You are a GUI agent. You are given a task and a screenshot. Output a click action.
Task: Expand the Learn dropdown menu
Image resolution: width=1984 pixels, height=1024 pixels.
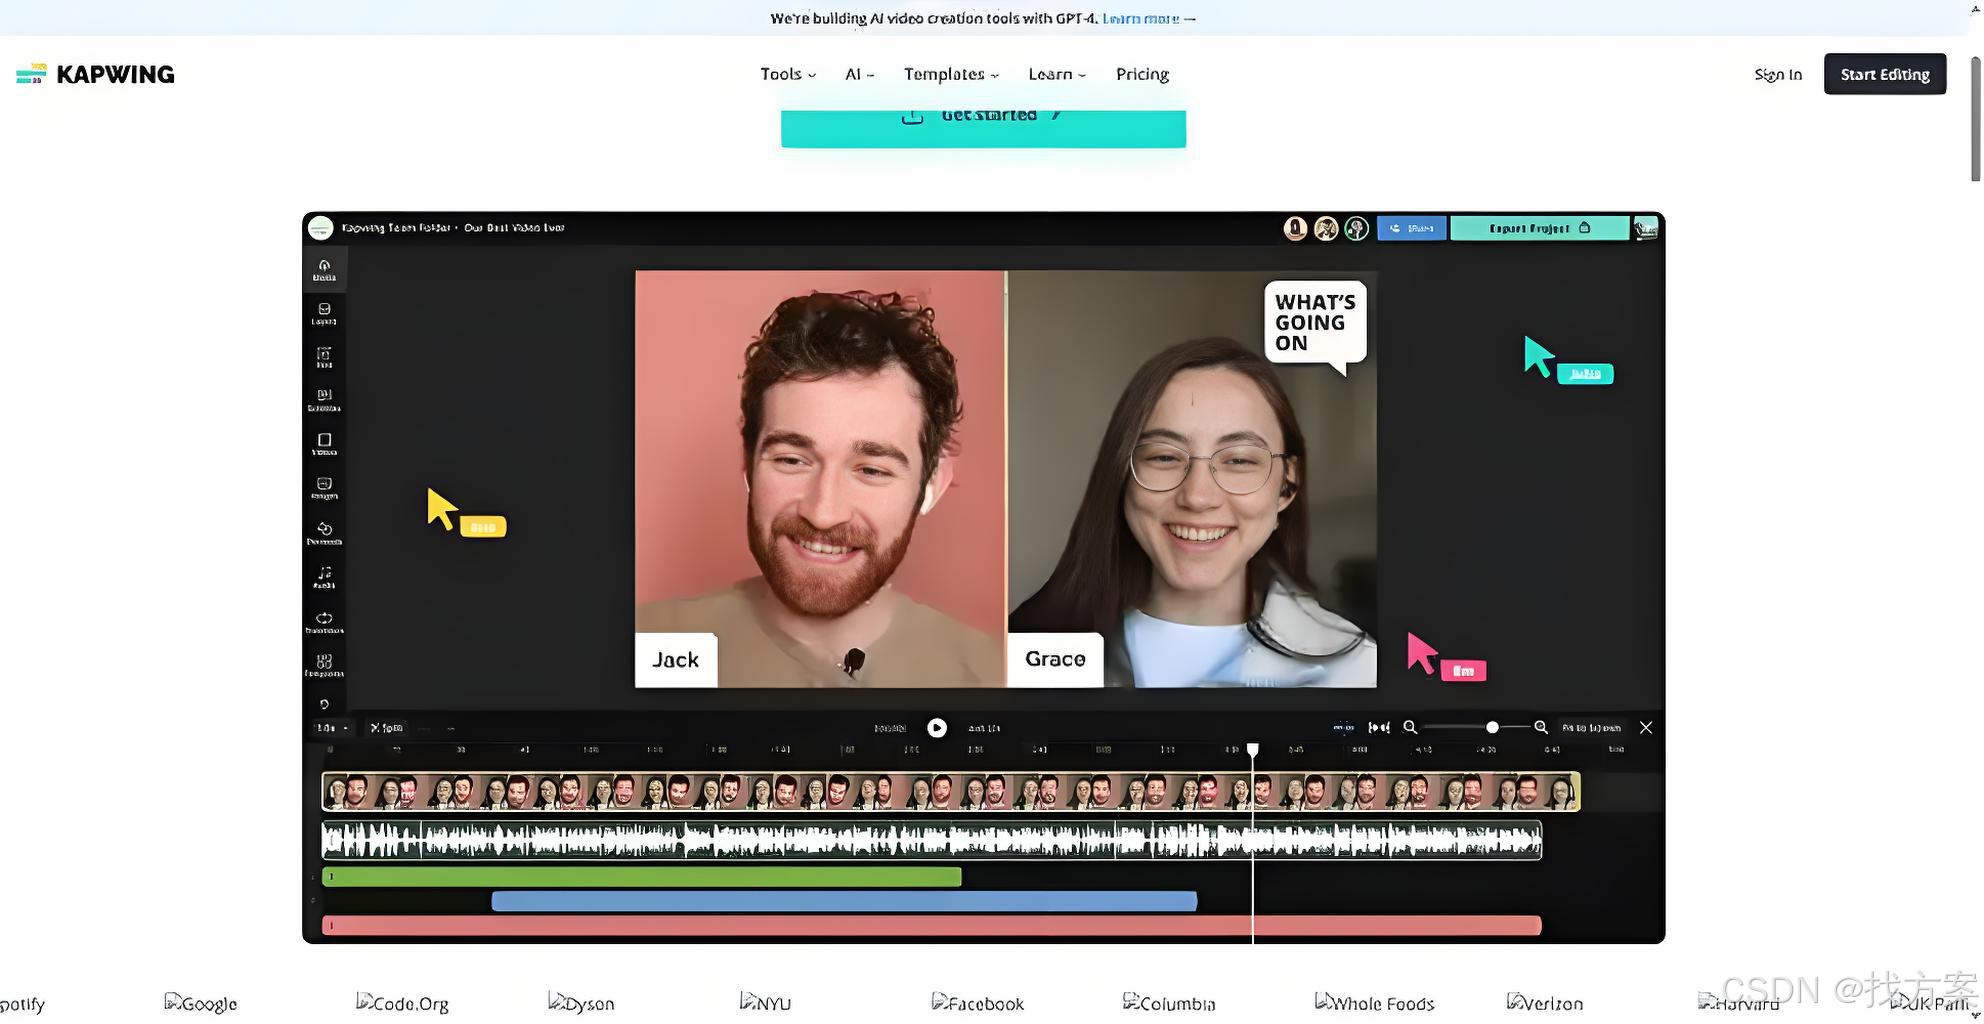(x=1057, y=74)
